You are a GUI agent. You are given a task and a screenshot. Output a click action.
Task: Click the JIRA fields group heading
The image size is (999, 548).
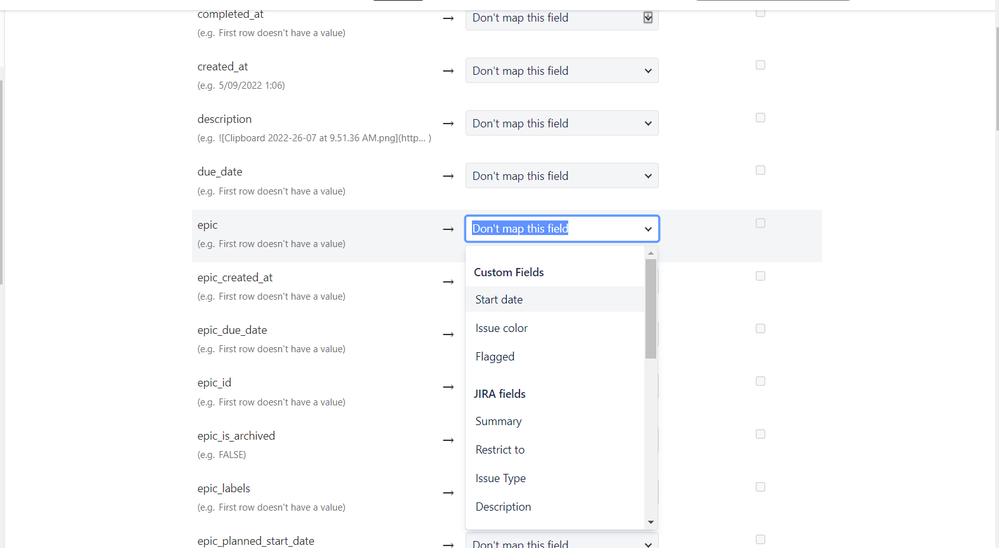[x=500, y=394]
